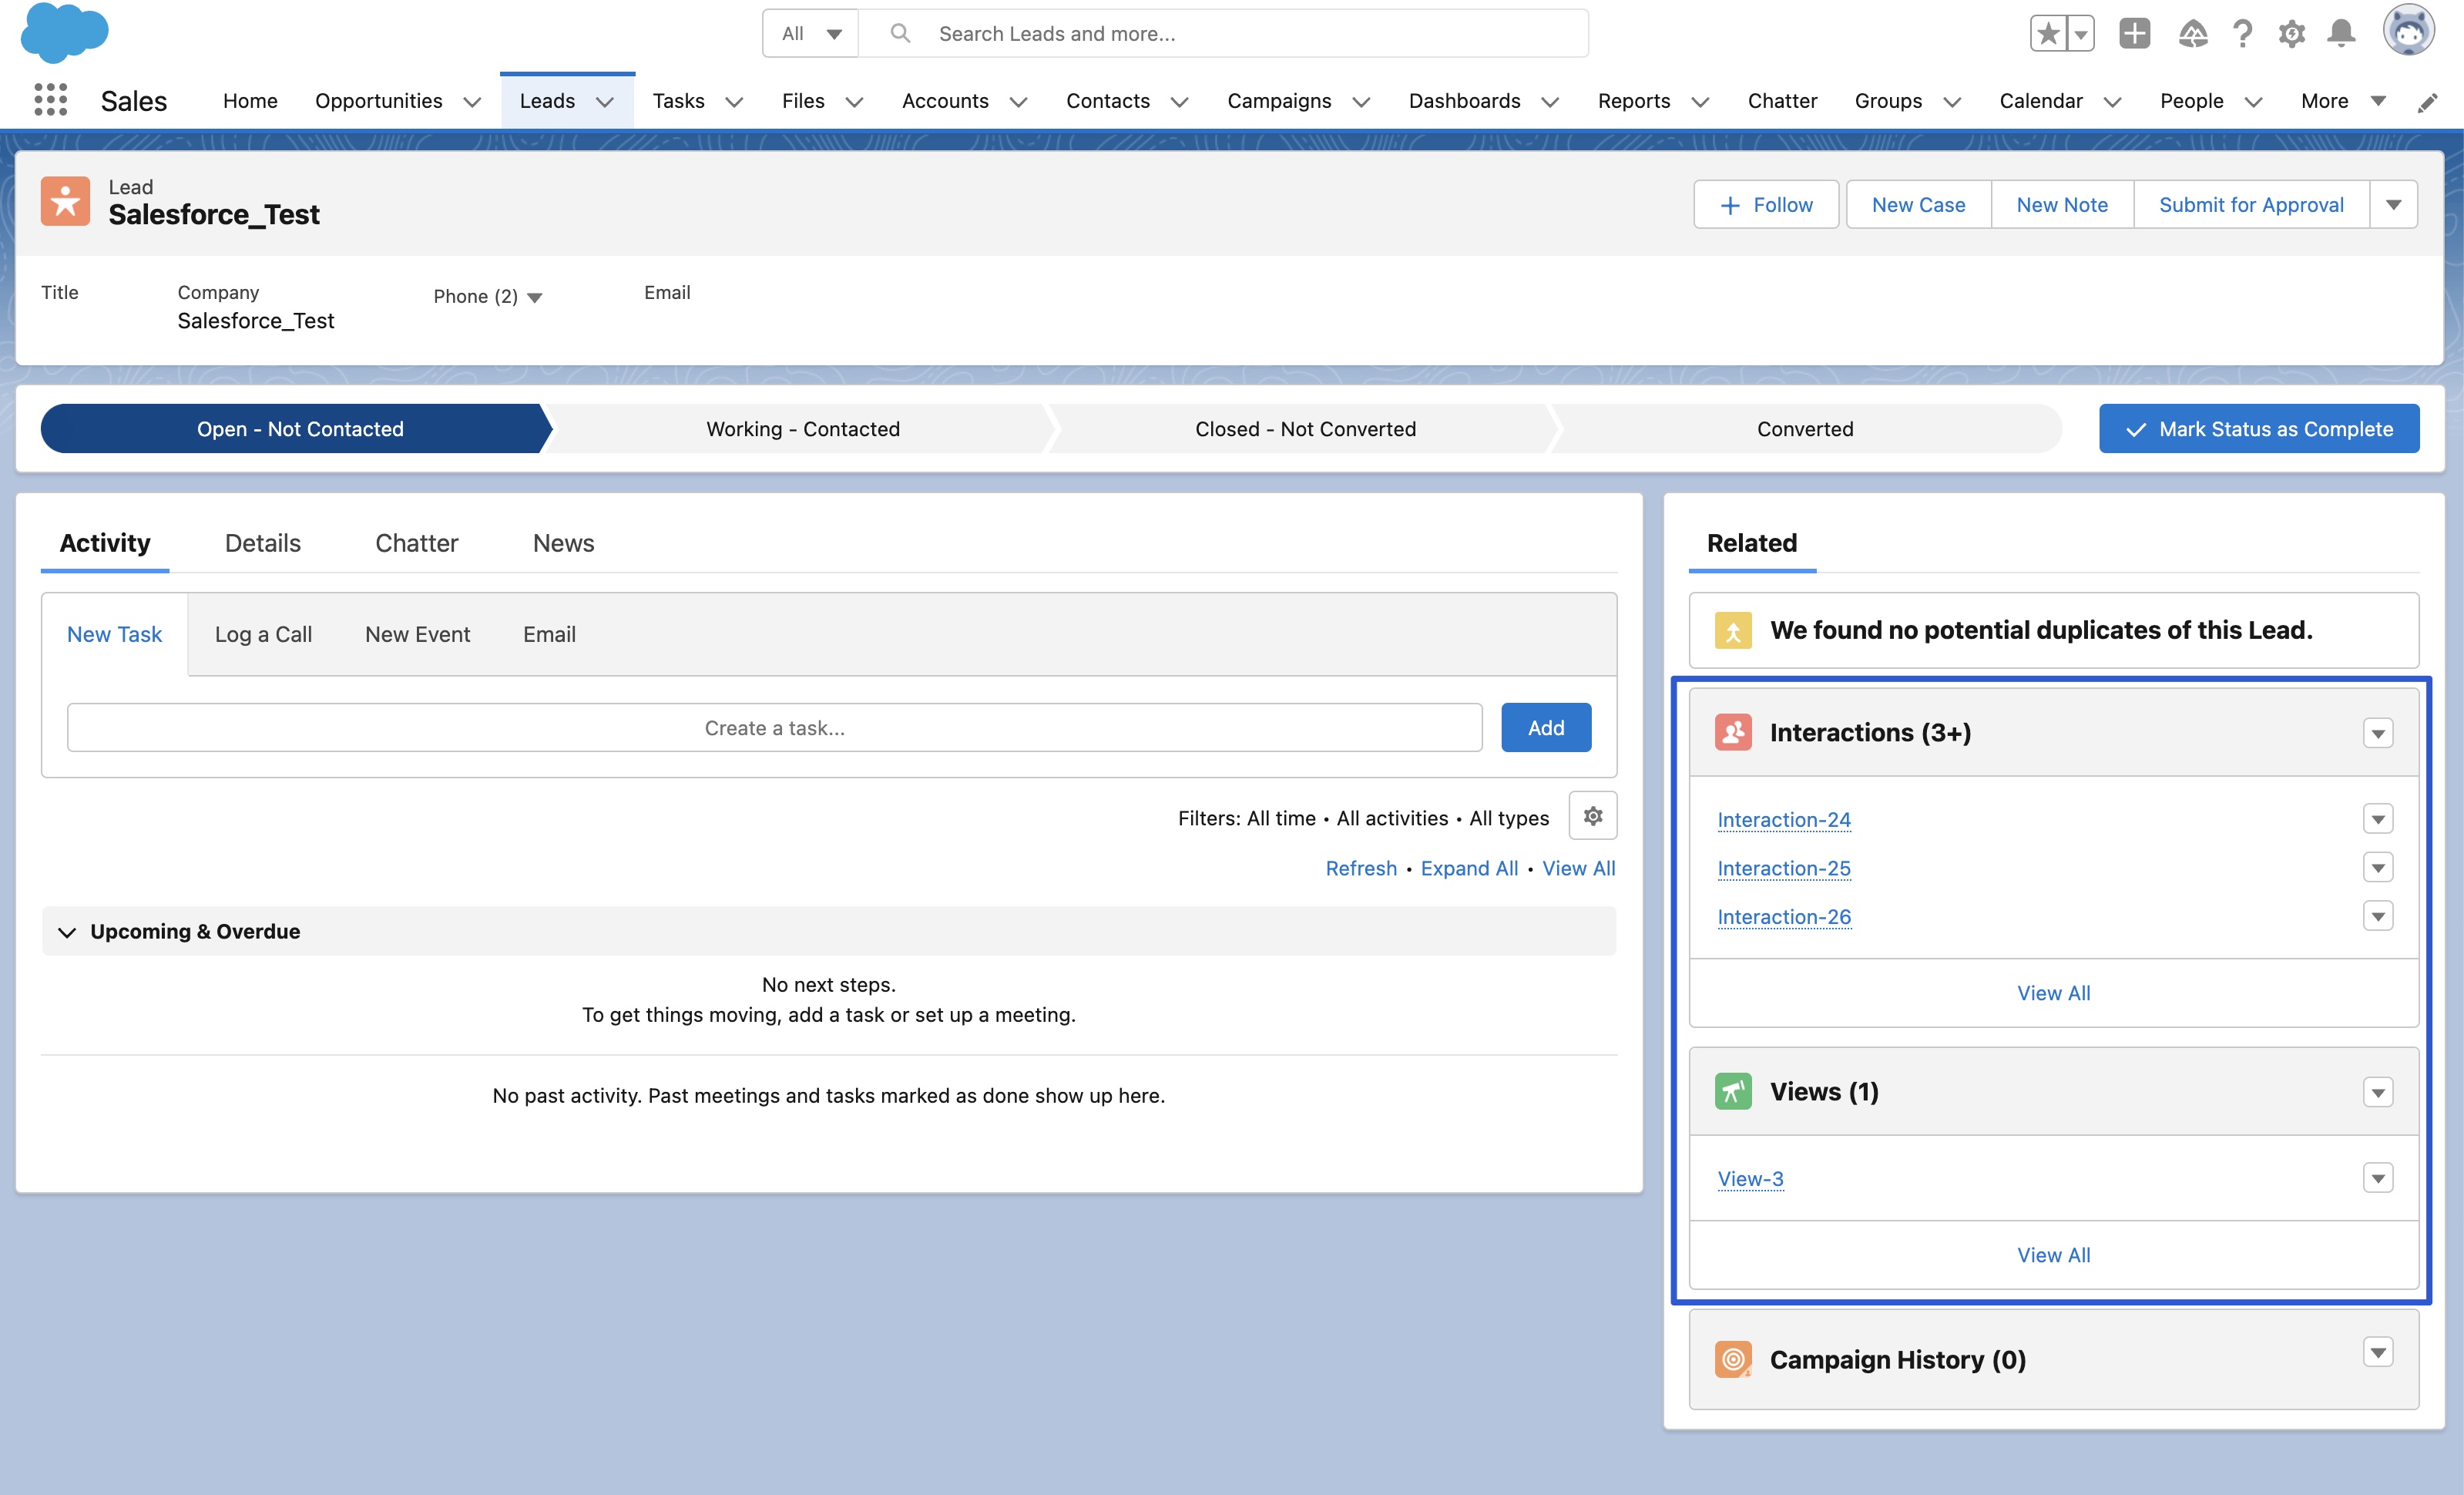
Task: Select the New Event tab
Action: point(417,634)
